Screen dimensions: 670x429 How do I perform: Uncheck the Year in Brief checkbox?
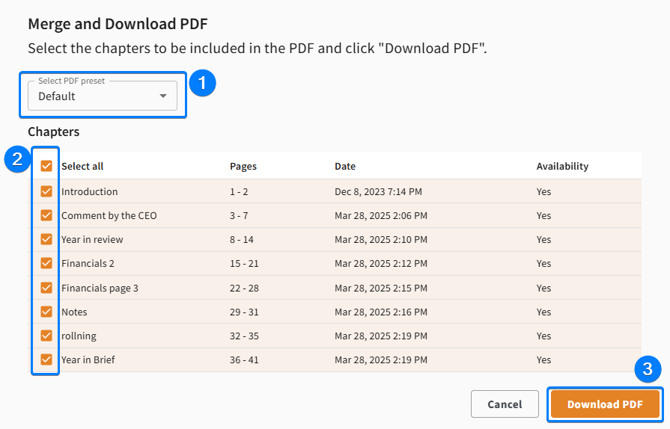point(46,359)
